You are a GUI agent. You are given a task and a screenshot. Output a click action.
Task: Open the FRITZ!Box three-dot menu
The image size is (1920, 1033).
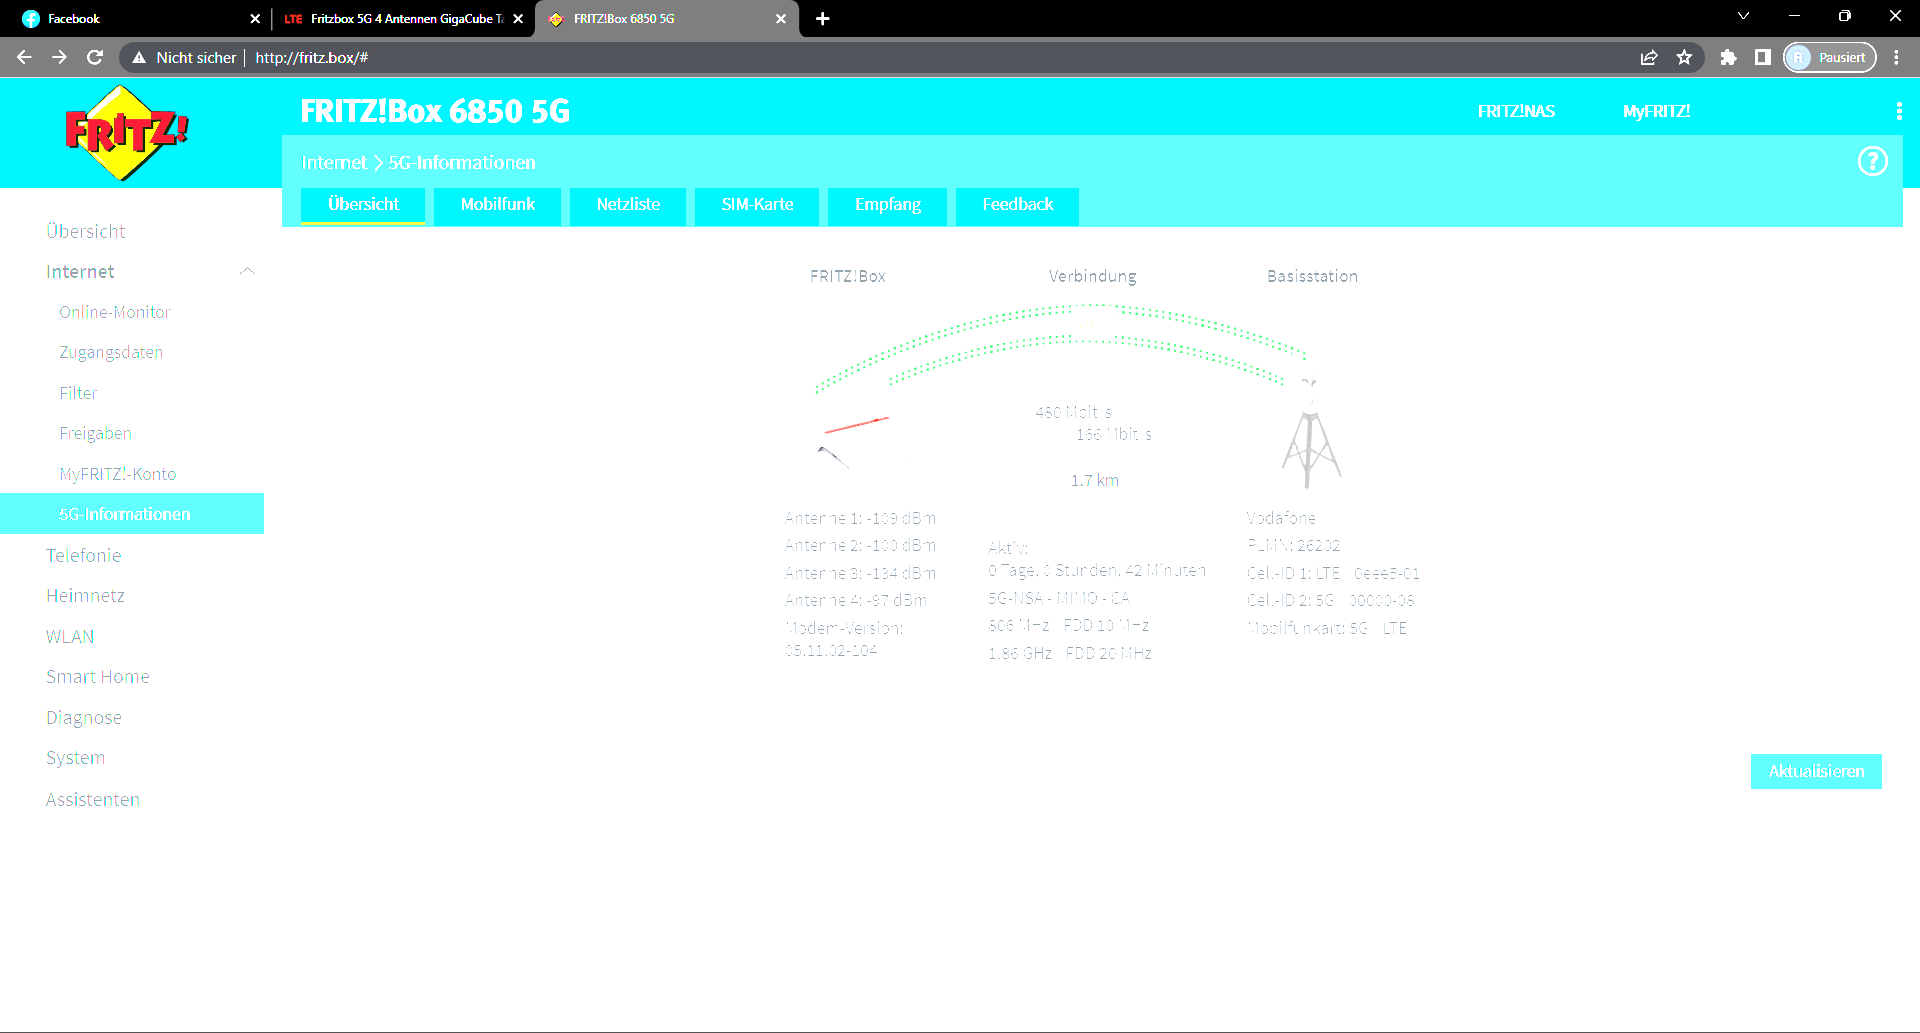point(1899,111)
